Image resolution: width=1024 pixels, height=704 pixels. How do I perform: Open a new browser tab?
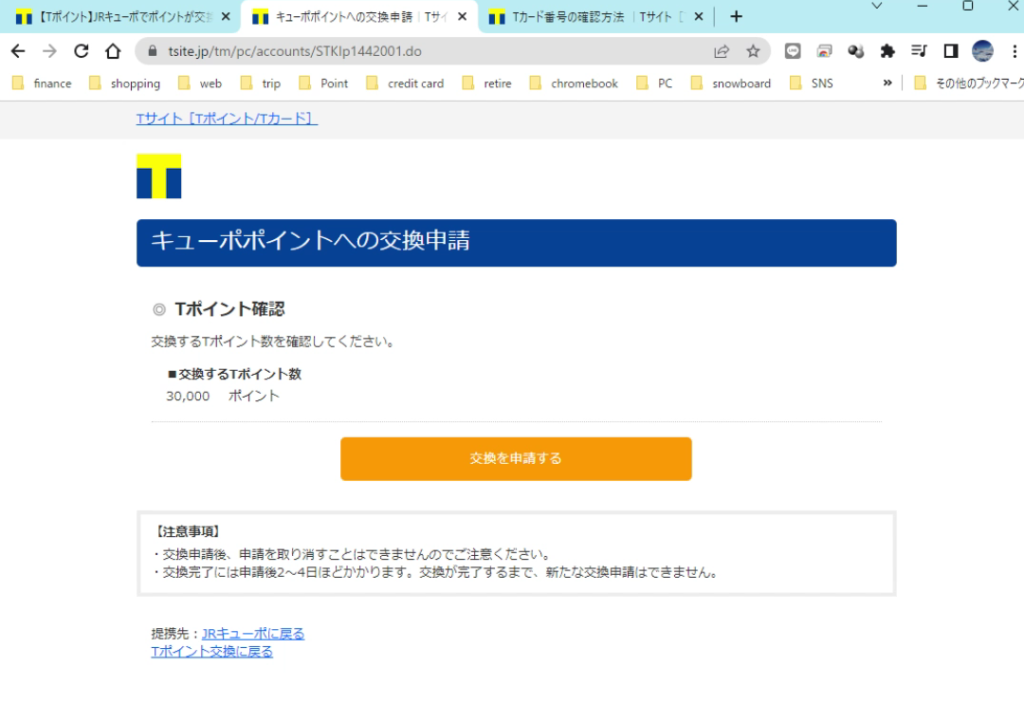pos(736,16)
